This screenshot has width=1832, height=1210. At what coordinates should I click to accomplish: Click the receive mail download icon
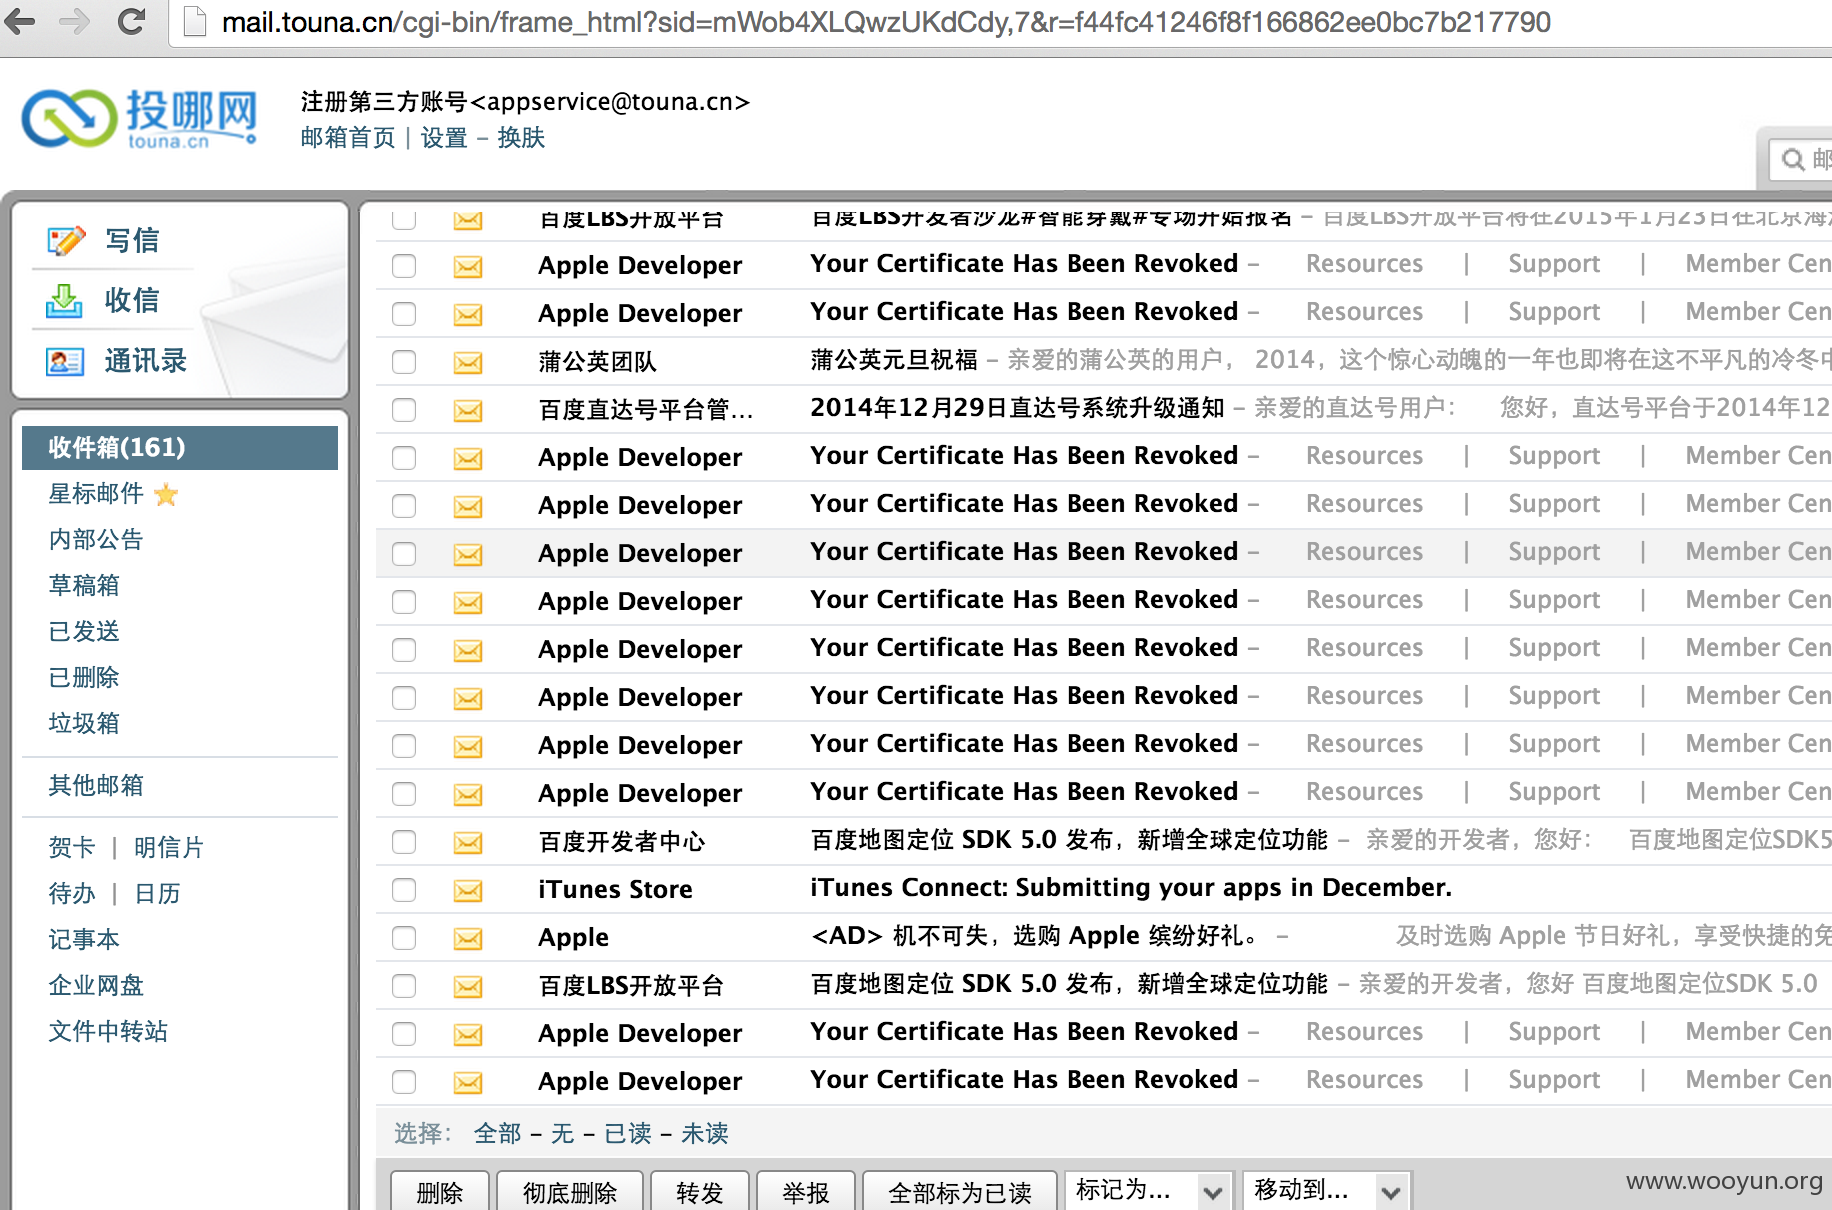pyautogui.click(x=64, y=301)
